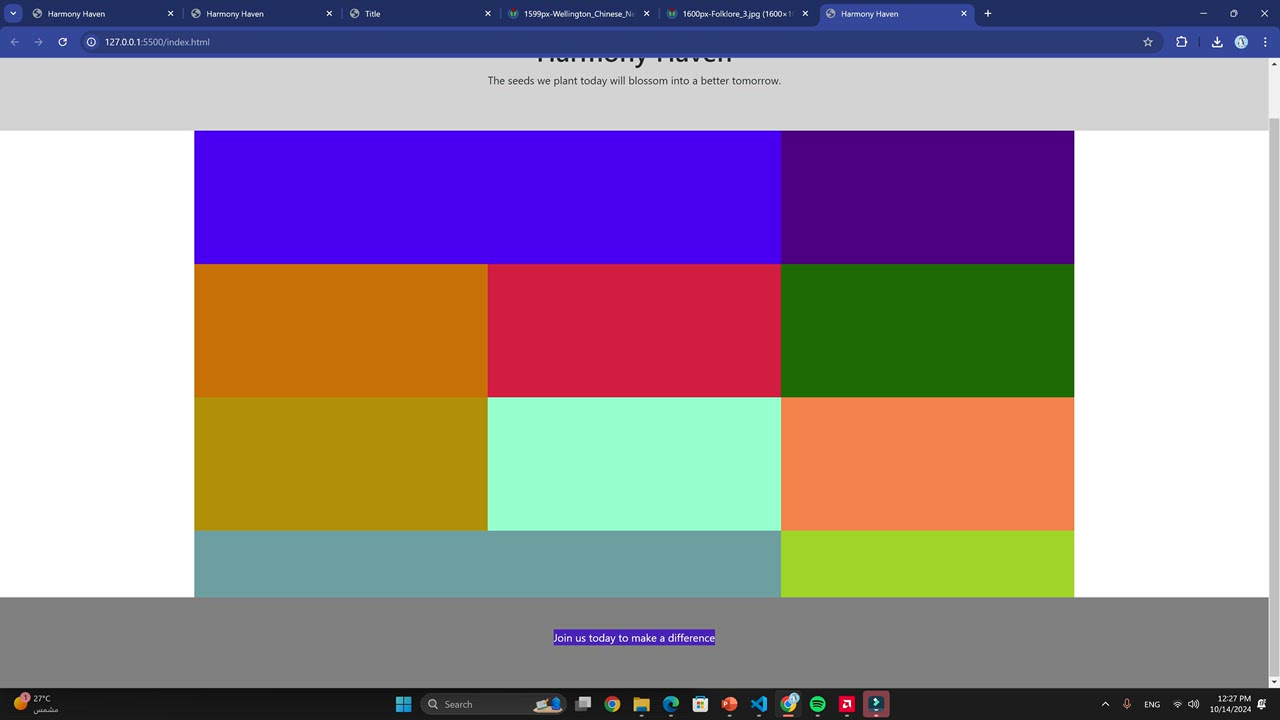Open the Wi-Fi network icon in tray

1177,704
